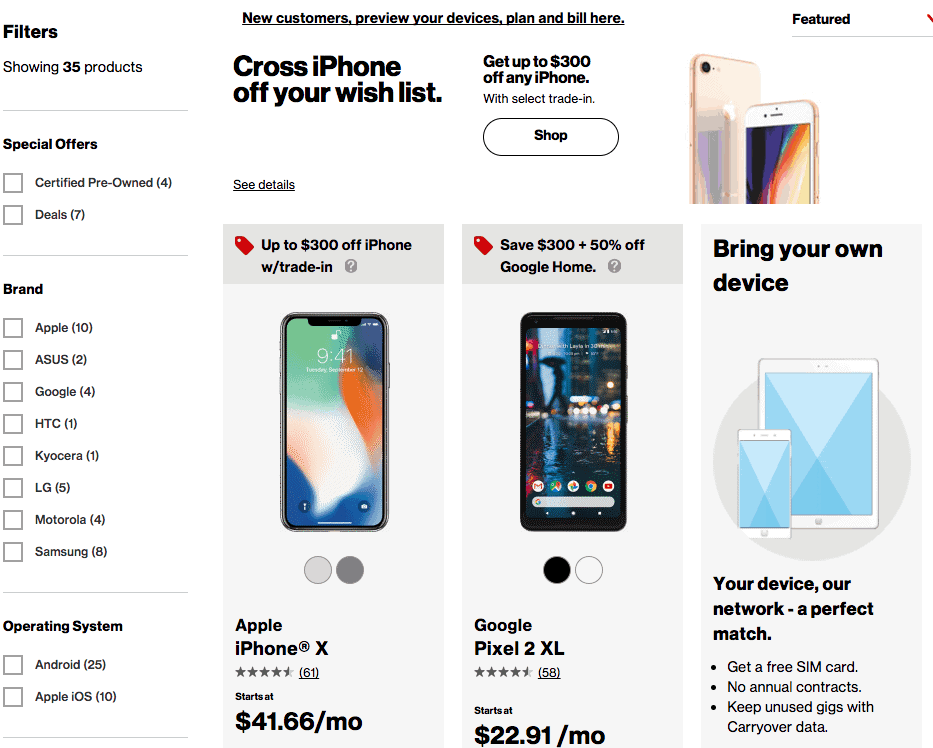Screen dimensions: 933x748
Task: Open help icon for Google Home offer
Action: point(614,267)
